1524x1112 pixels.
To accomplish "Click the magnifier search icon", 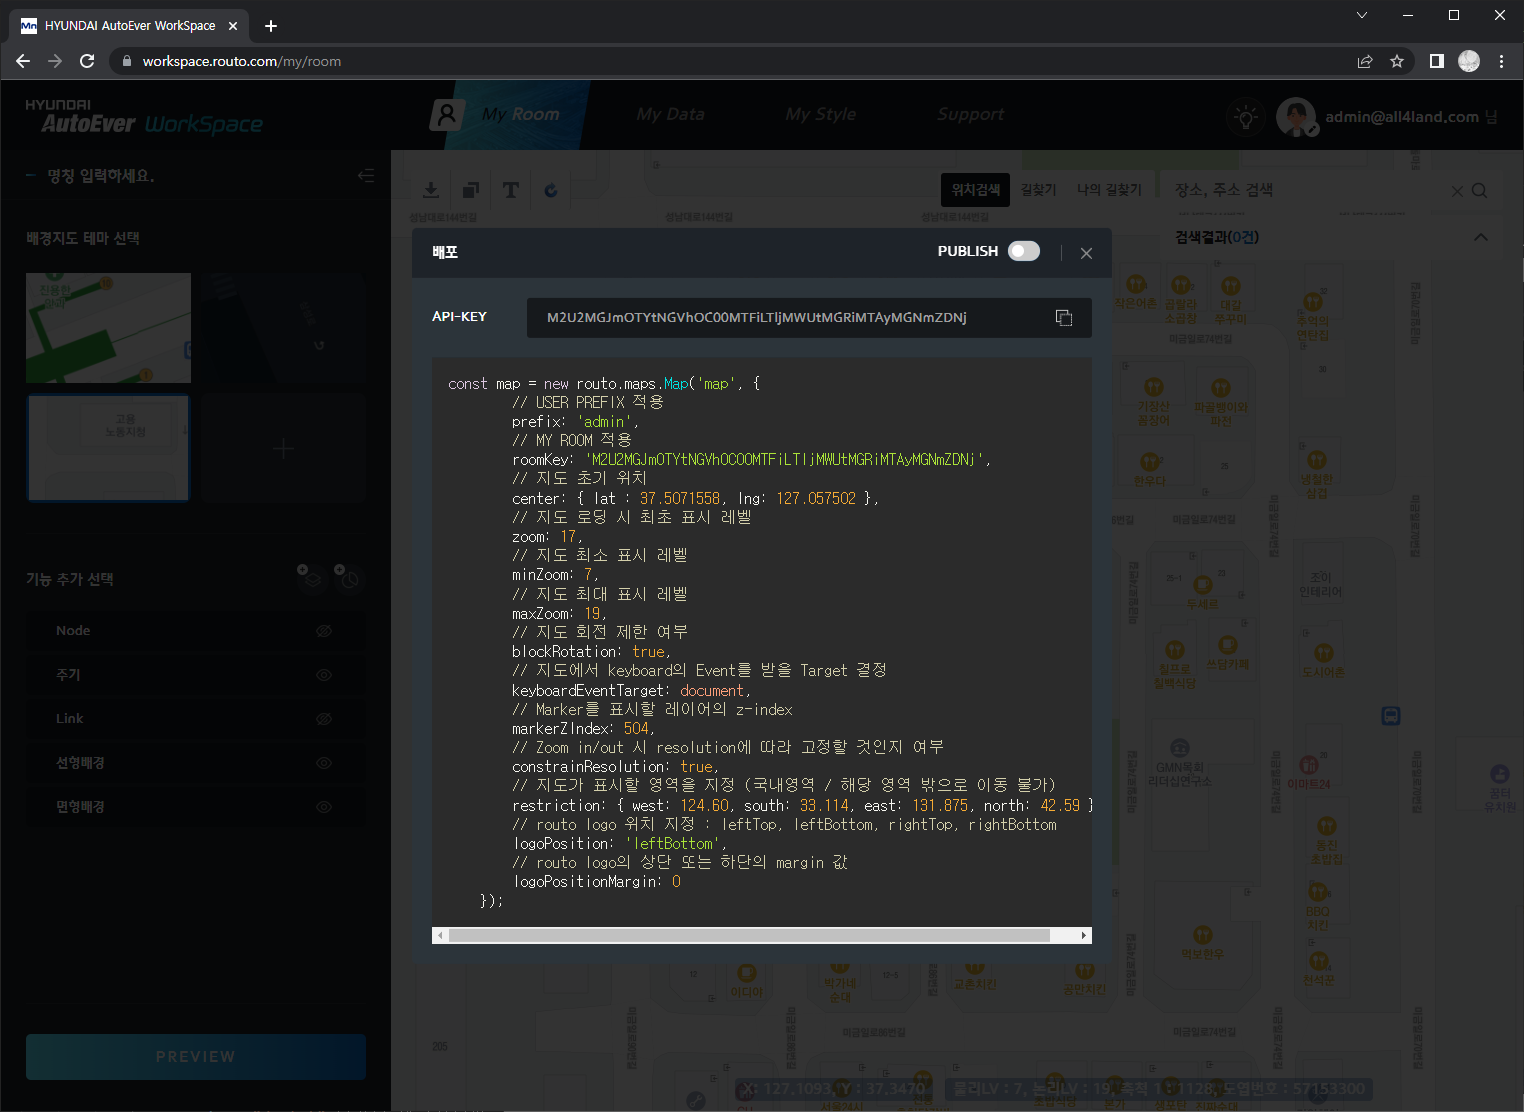I will point(1480,190).
